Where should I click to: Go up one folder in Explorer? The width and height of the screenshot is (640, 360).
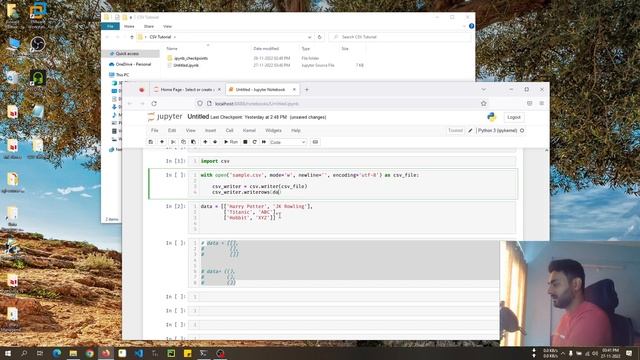(131, 37)
